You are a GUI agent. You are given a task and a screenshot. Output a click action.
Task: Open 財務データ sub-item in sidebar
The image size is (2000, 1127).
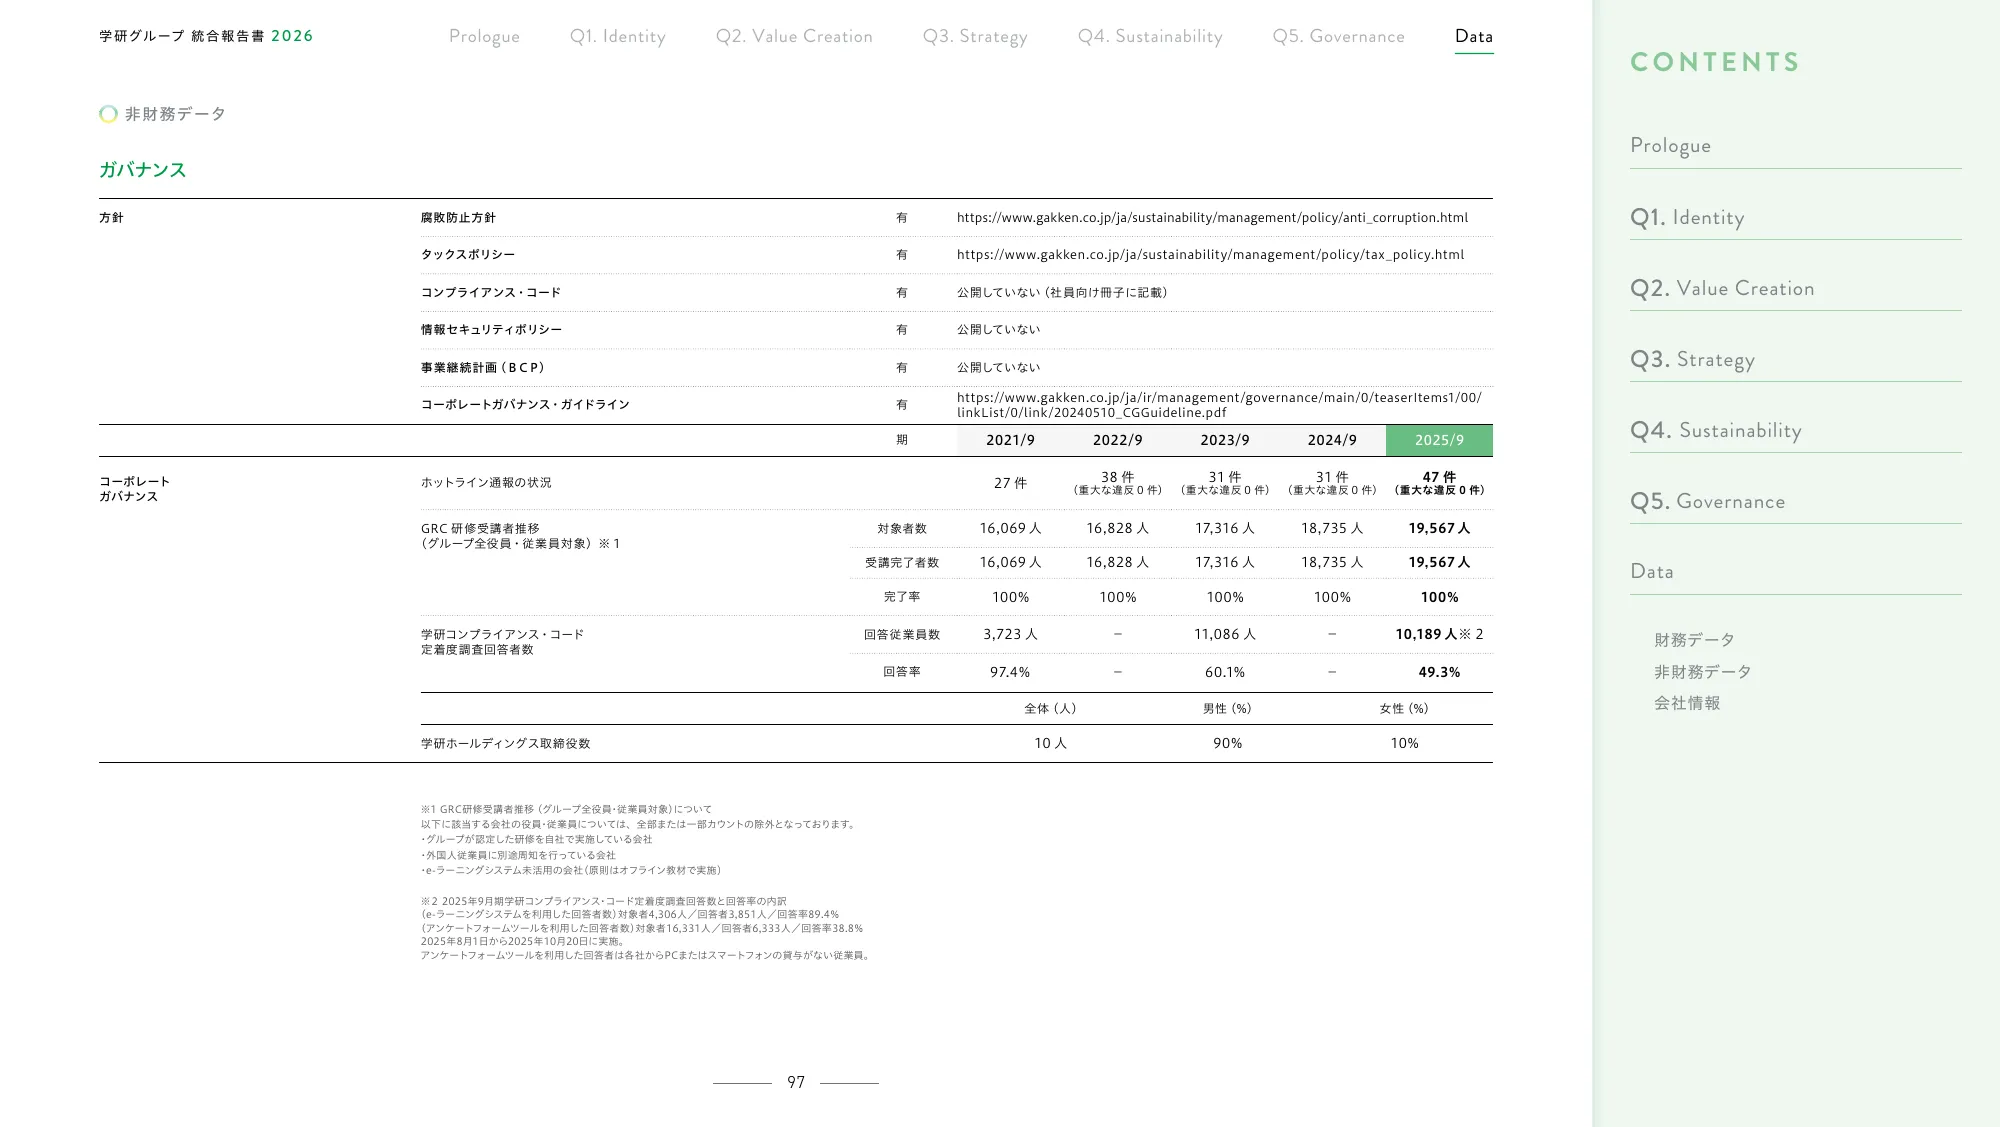tap(1694, 640)
